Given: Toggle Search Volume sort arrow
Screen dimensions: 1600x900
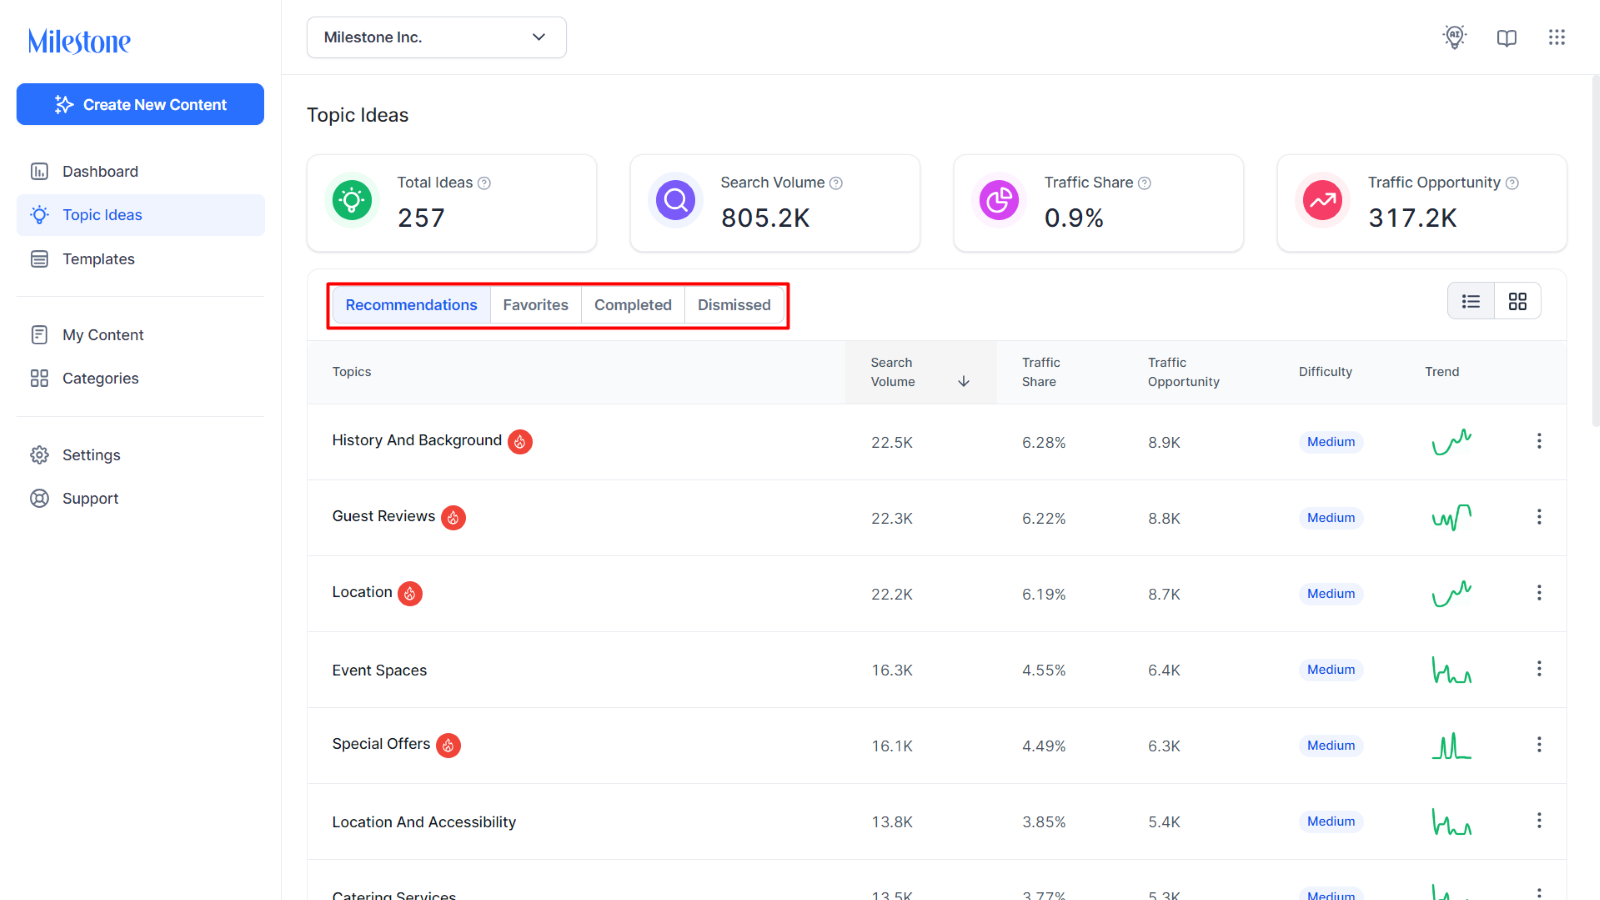Looking at the screenshot, I should pos(964,381).
